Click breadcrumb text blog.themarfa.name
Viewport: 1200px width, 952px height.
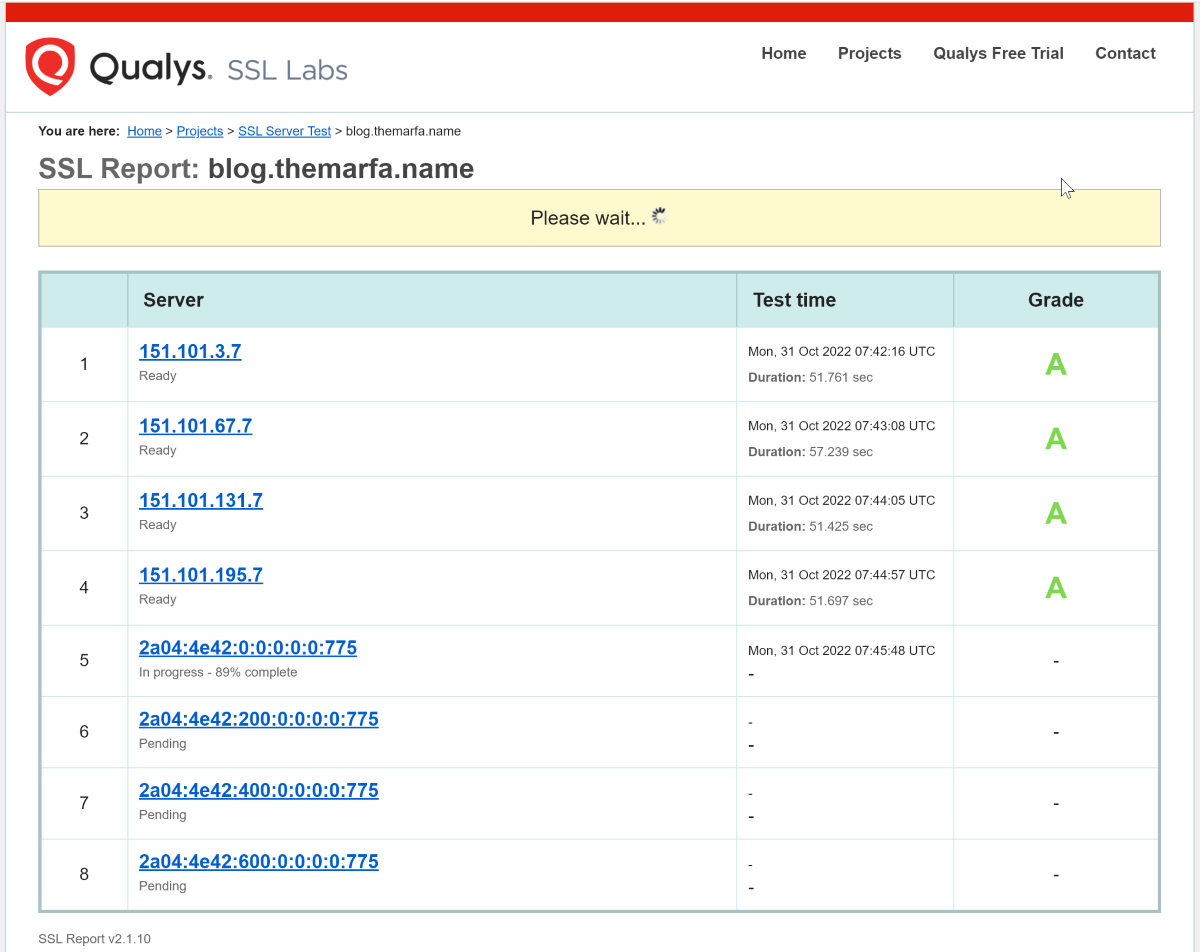coord(403,131)
